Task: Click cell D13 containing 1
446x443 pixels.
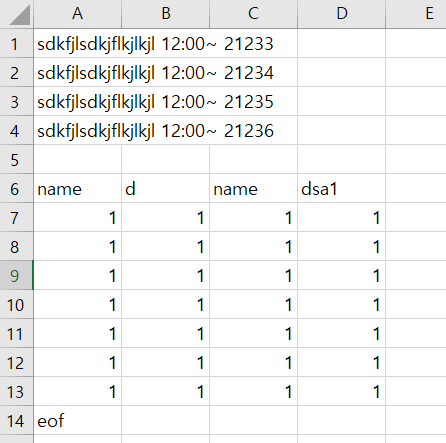Action: click(x=342, y=392)
